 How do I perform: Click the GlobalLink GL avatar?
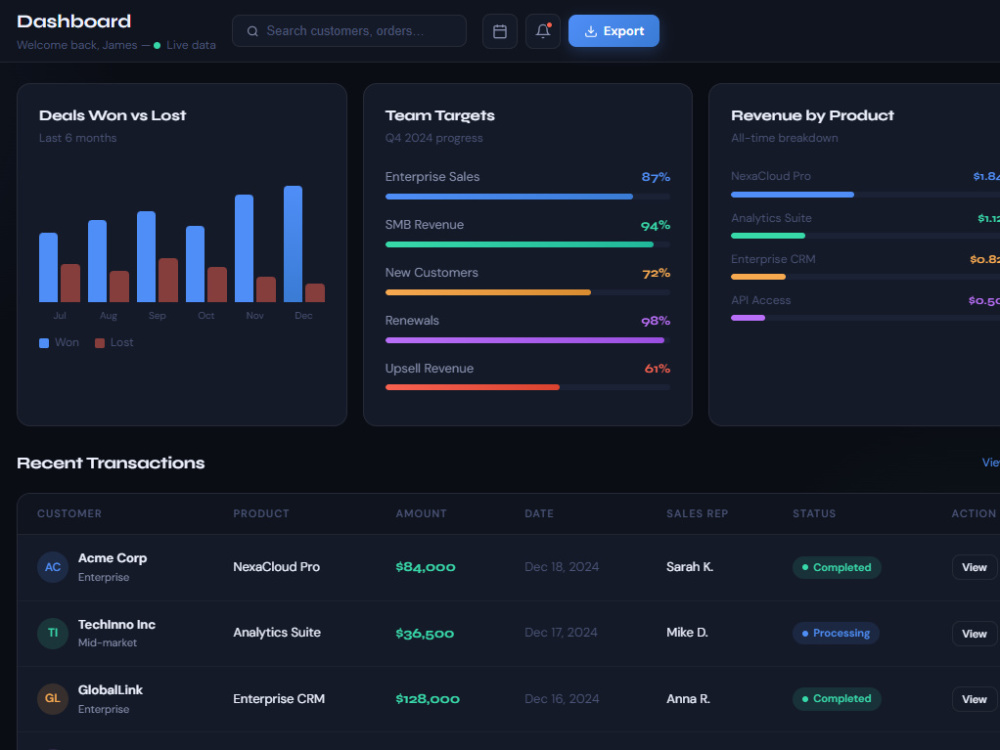(53, 699)
